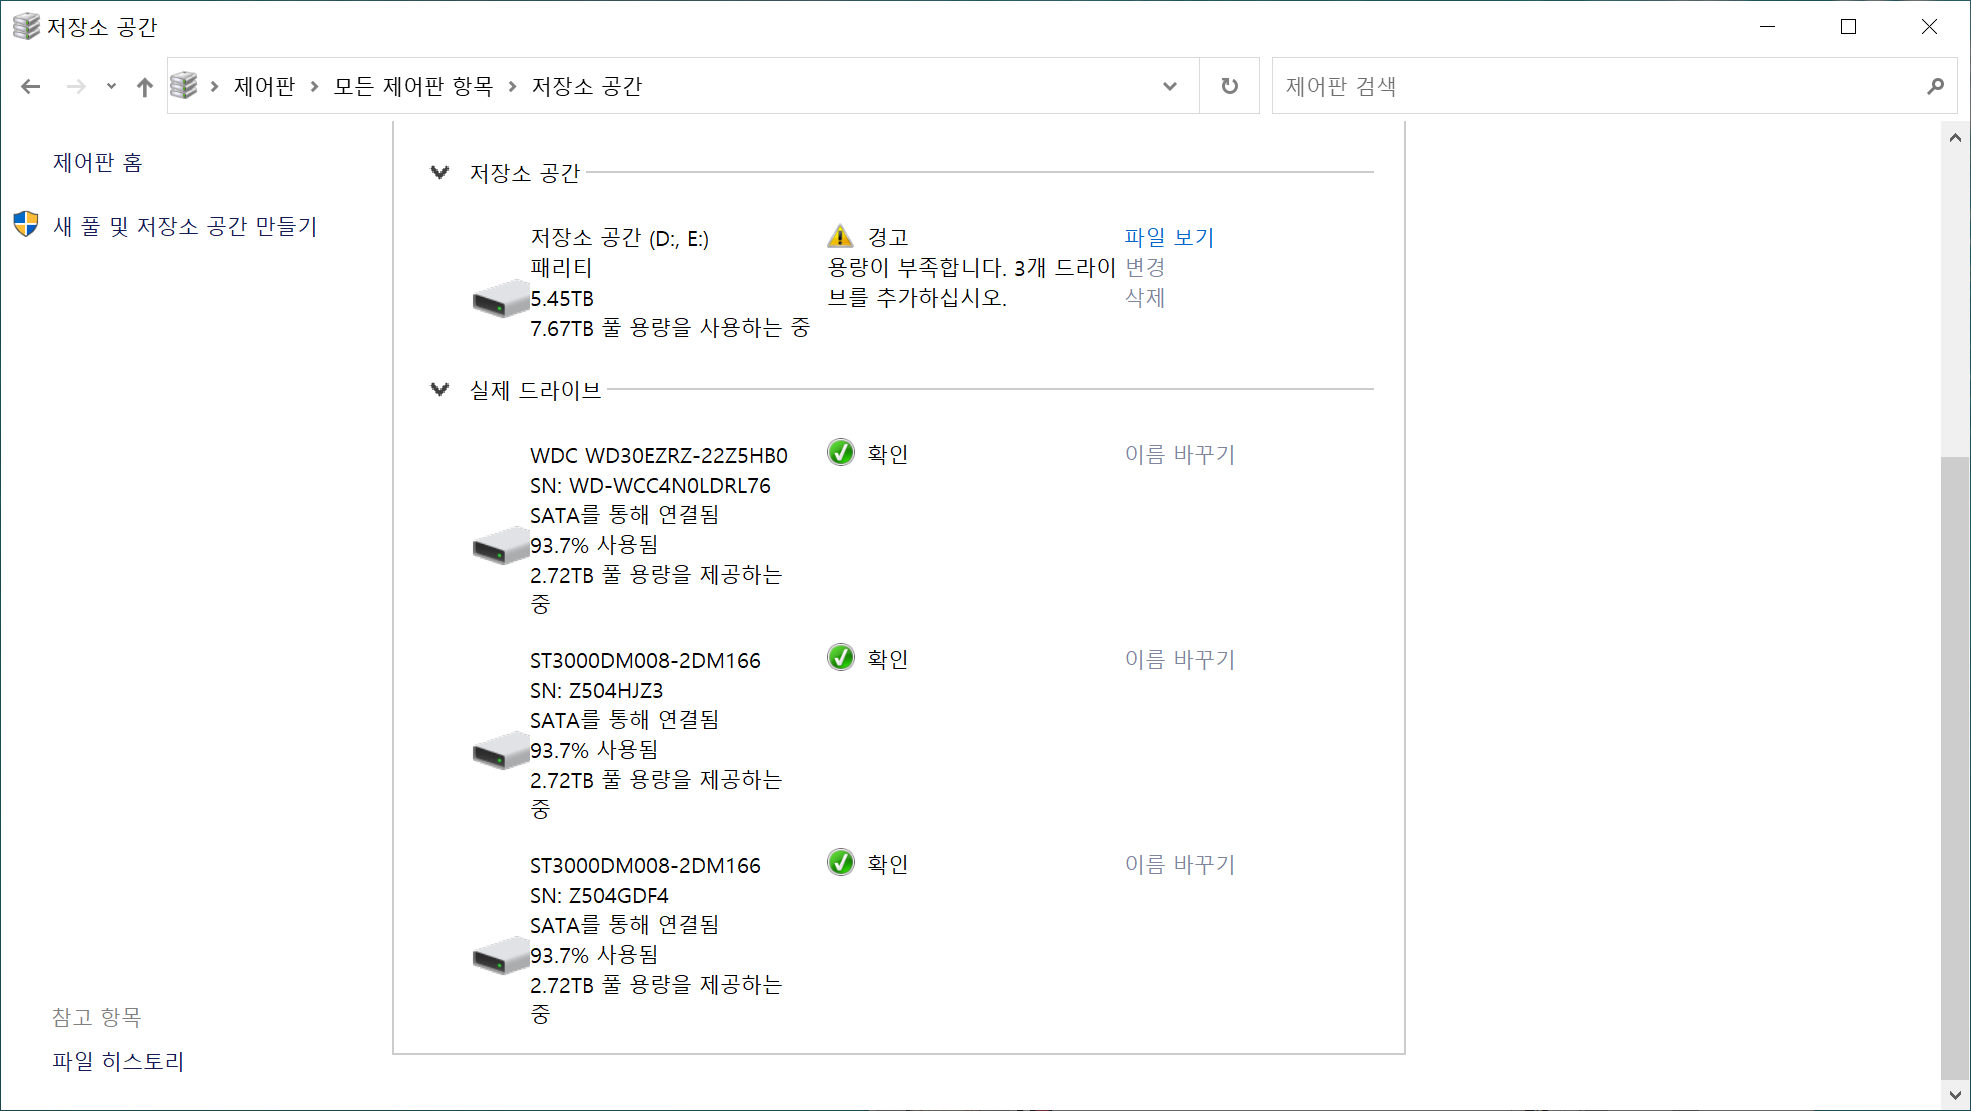
Task: Click the search magnifier icon
Action: click(x=1935, y=87)
